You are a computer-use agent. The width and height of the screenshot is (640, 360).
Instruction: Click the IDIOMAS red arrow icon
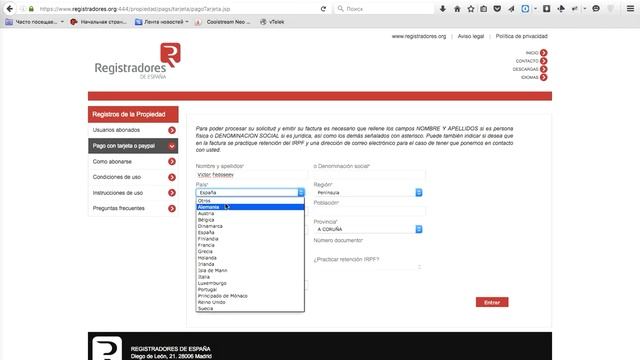tap(544, 77)
